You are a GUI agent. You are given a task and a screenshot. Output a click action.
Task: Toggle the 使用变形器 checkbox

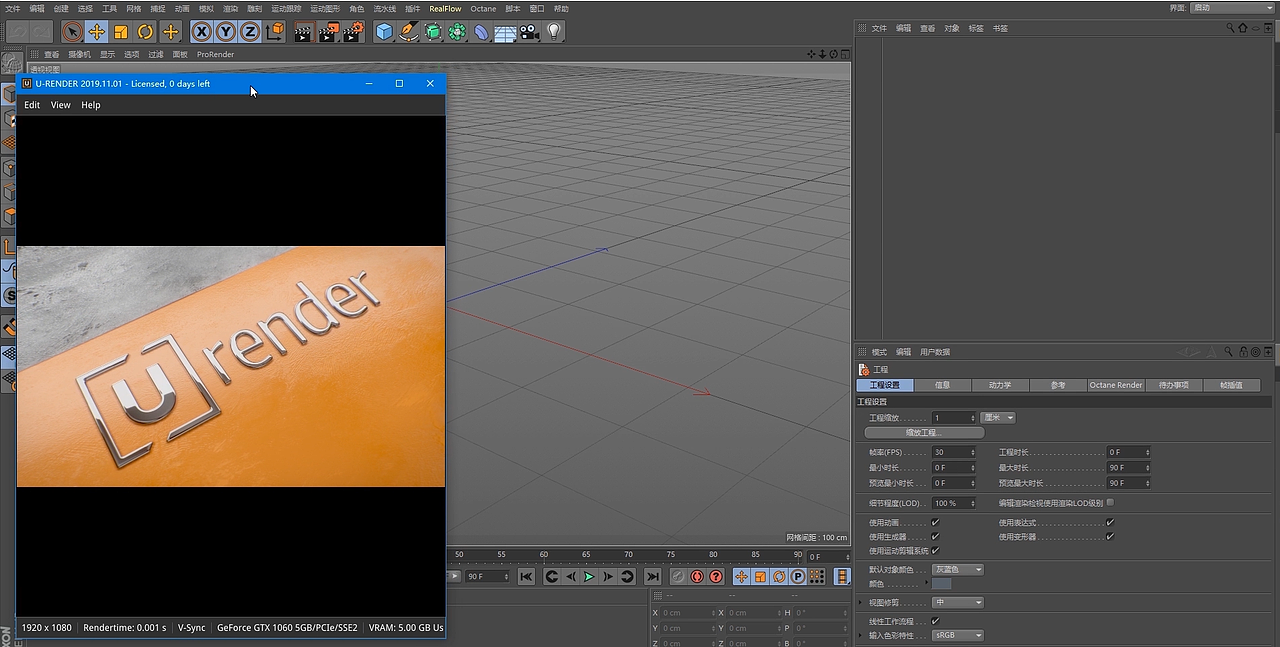[1110, 537]
